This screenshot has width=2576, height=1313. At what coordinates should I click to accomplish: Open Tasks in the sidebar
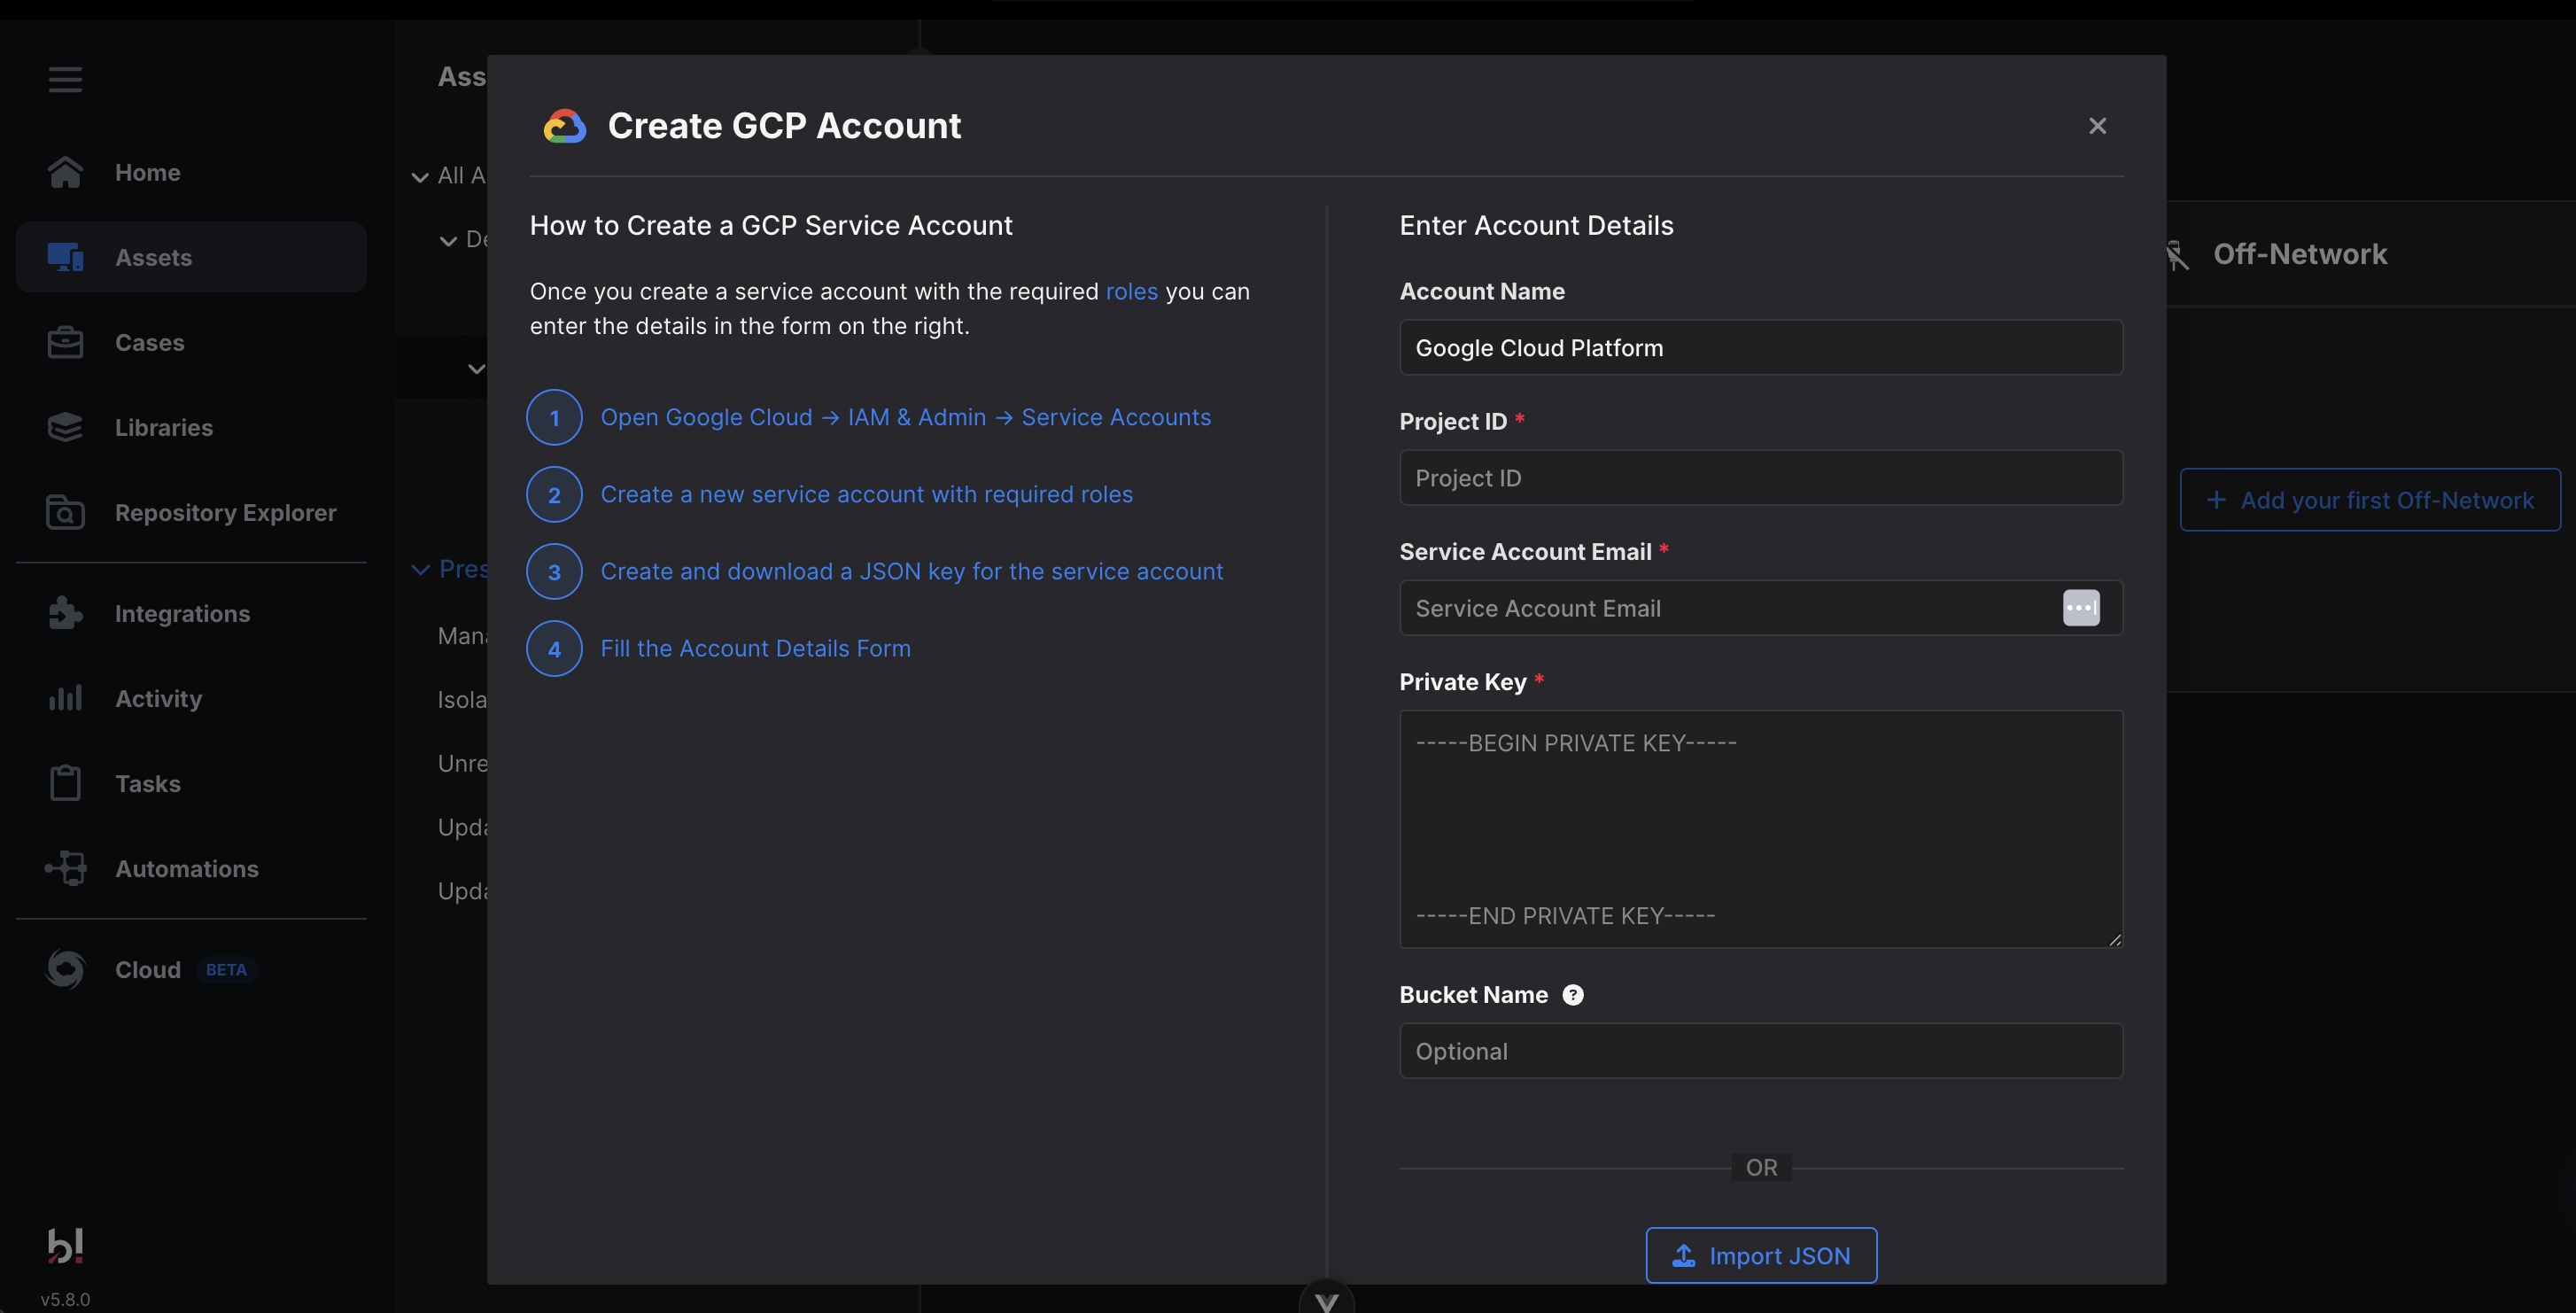click(x=147, y=783)
